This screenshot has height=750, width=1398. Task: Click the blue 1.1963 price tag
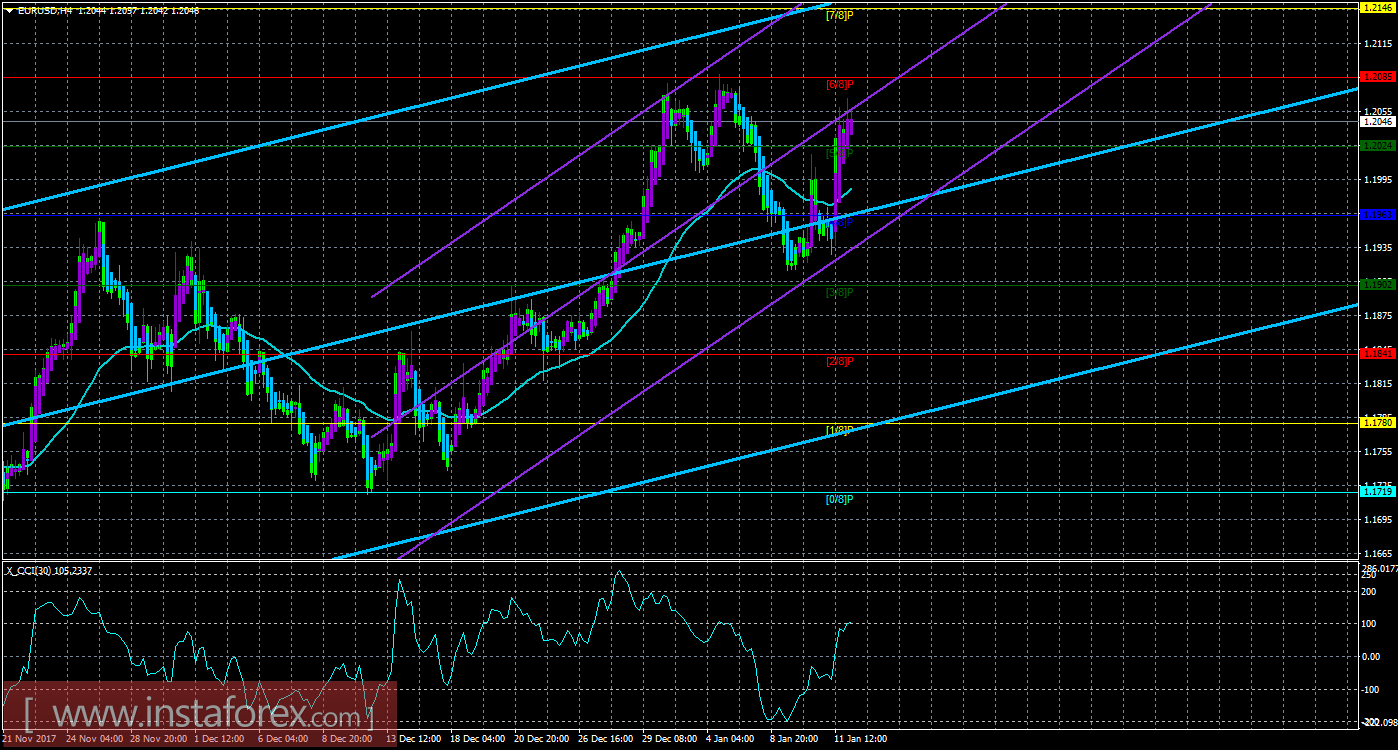[1378, 214]
